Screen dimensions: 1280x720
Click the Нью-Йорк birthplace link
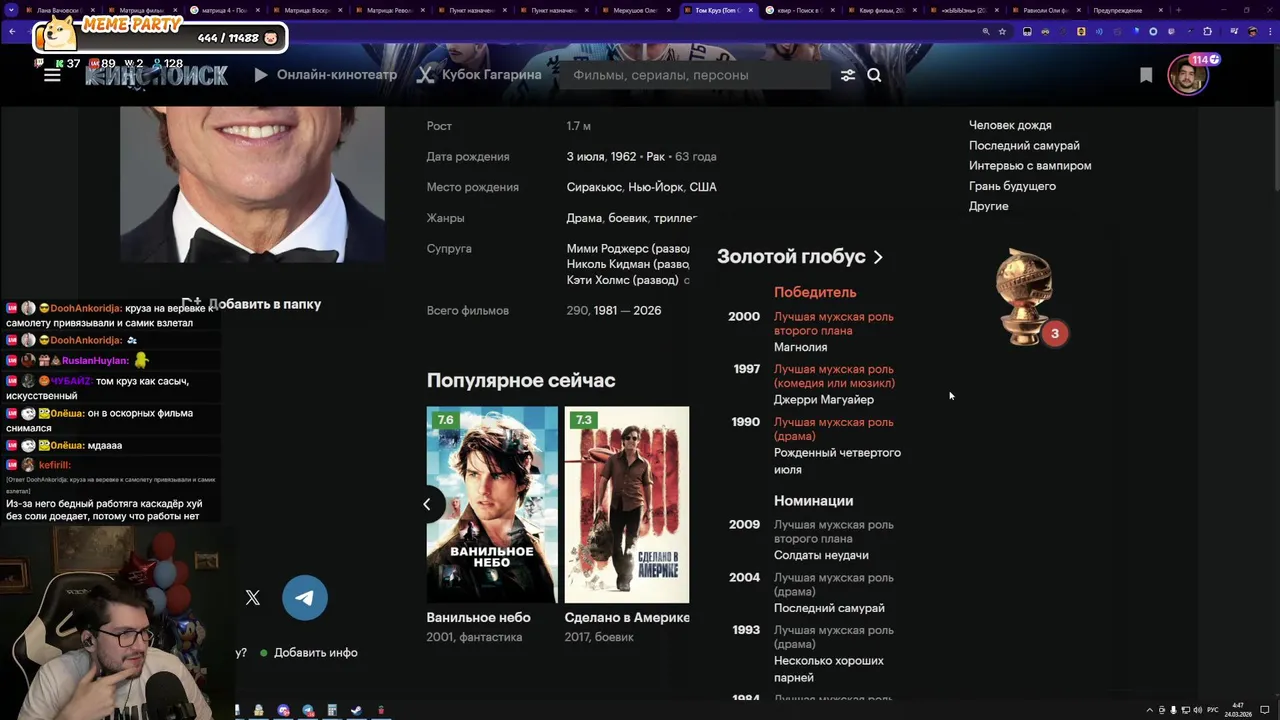pyautogui.click(x=656, y=187)
